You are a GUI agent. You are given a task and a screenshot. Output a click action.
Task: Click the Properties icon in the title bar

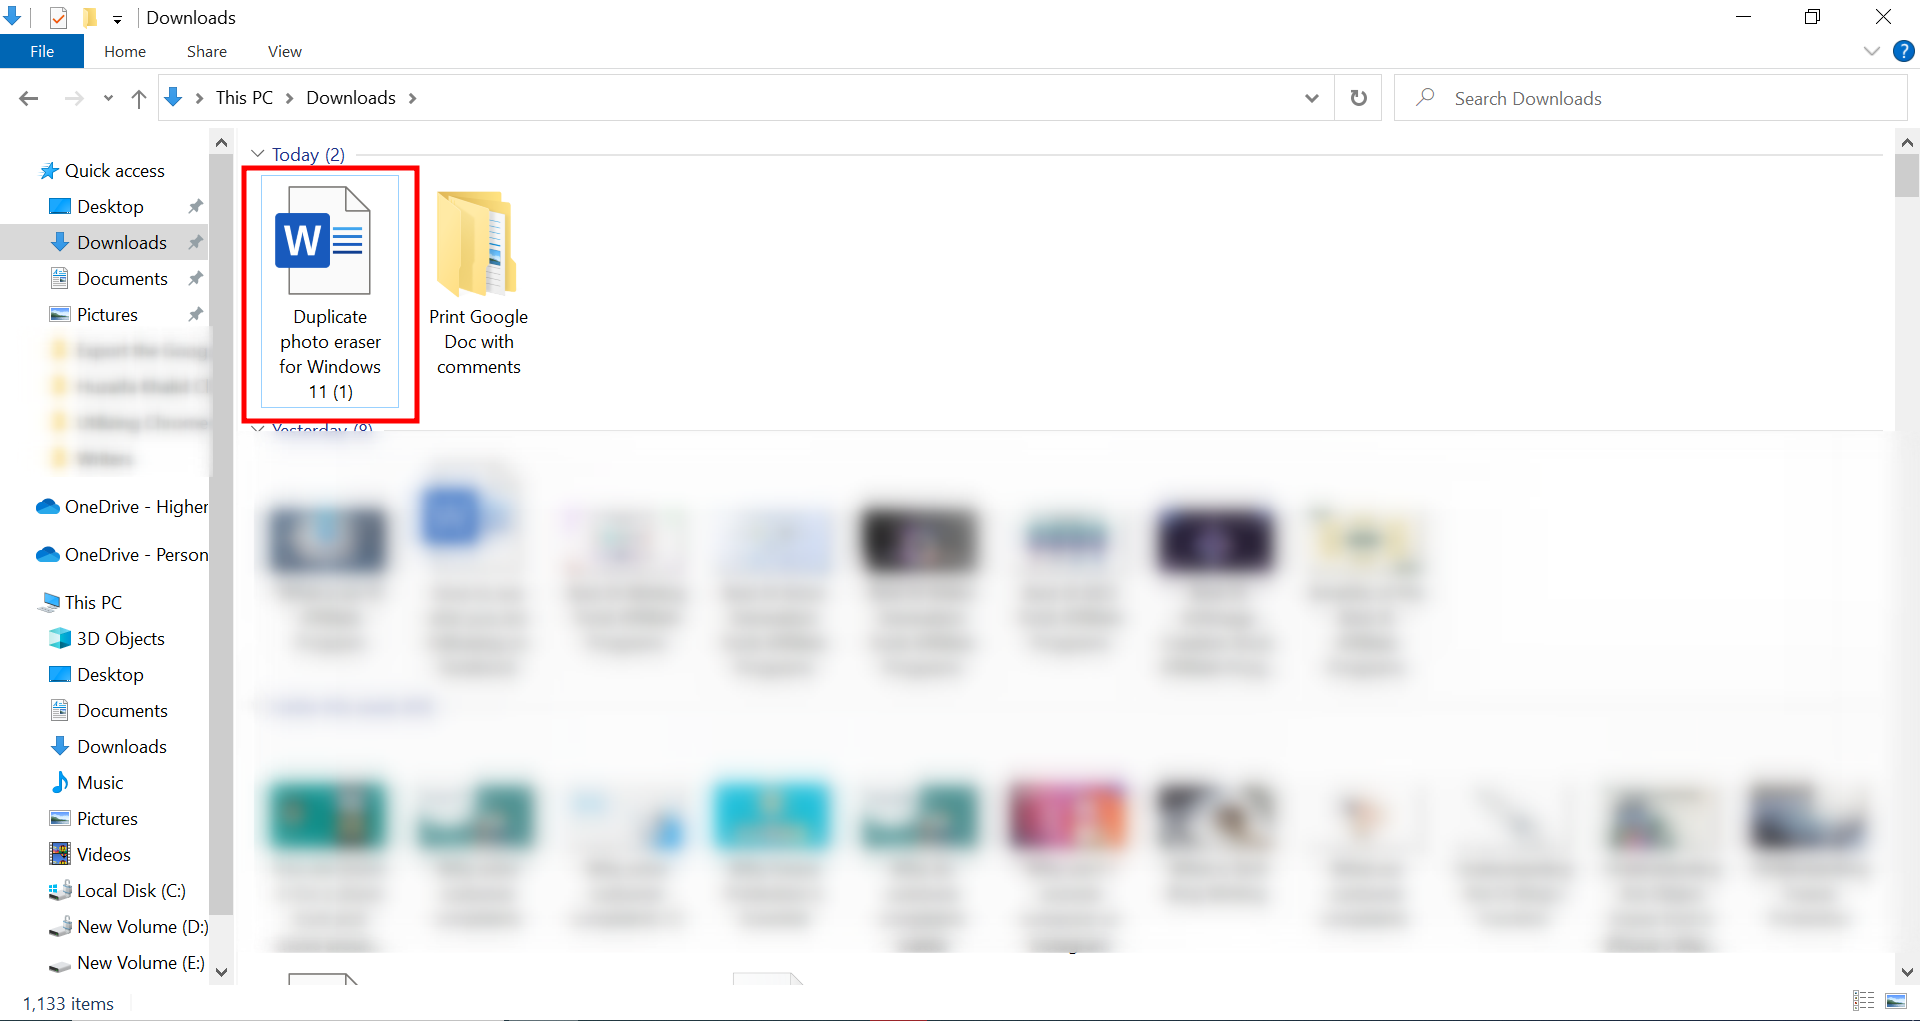coord(58,17)
